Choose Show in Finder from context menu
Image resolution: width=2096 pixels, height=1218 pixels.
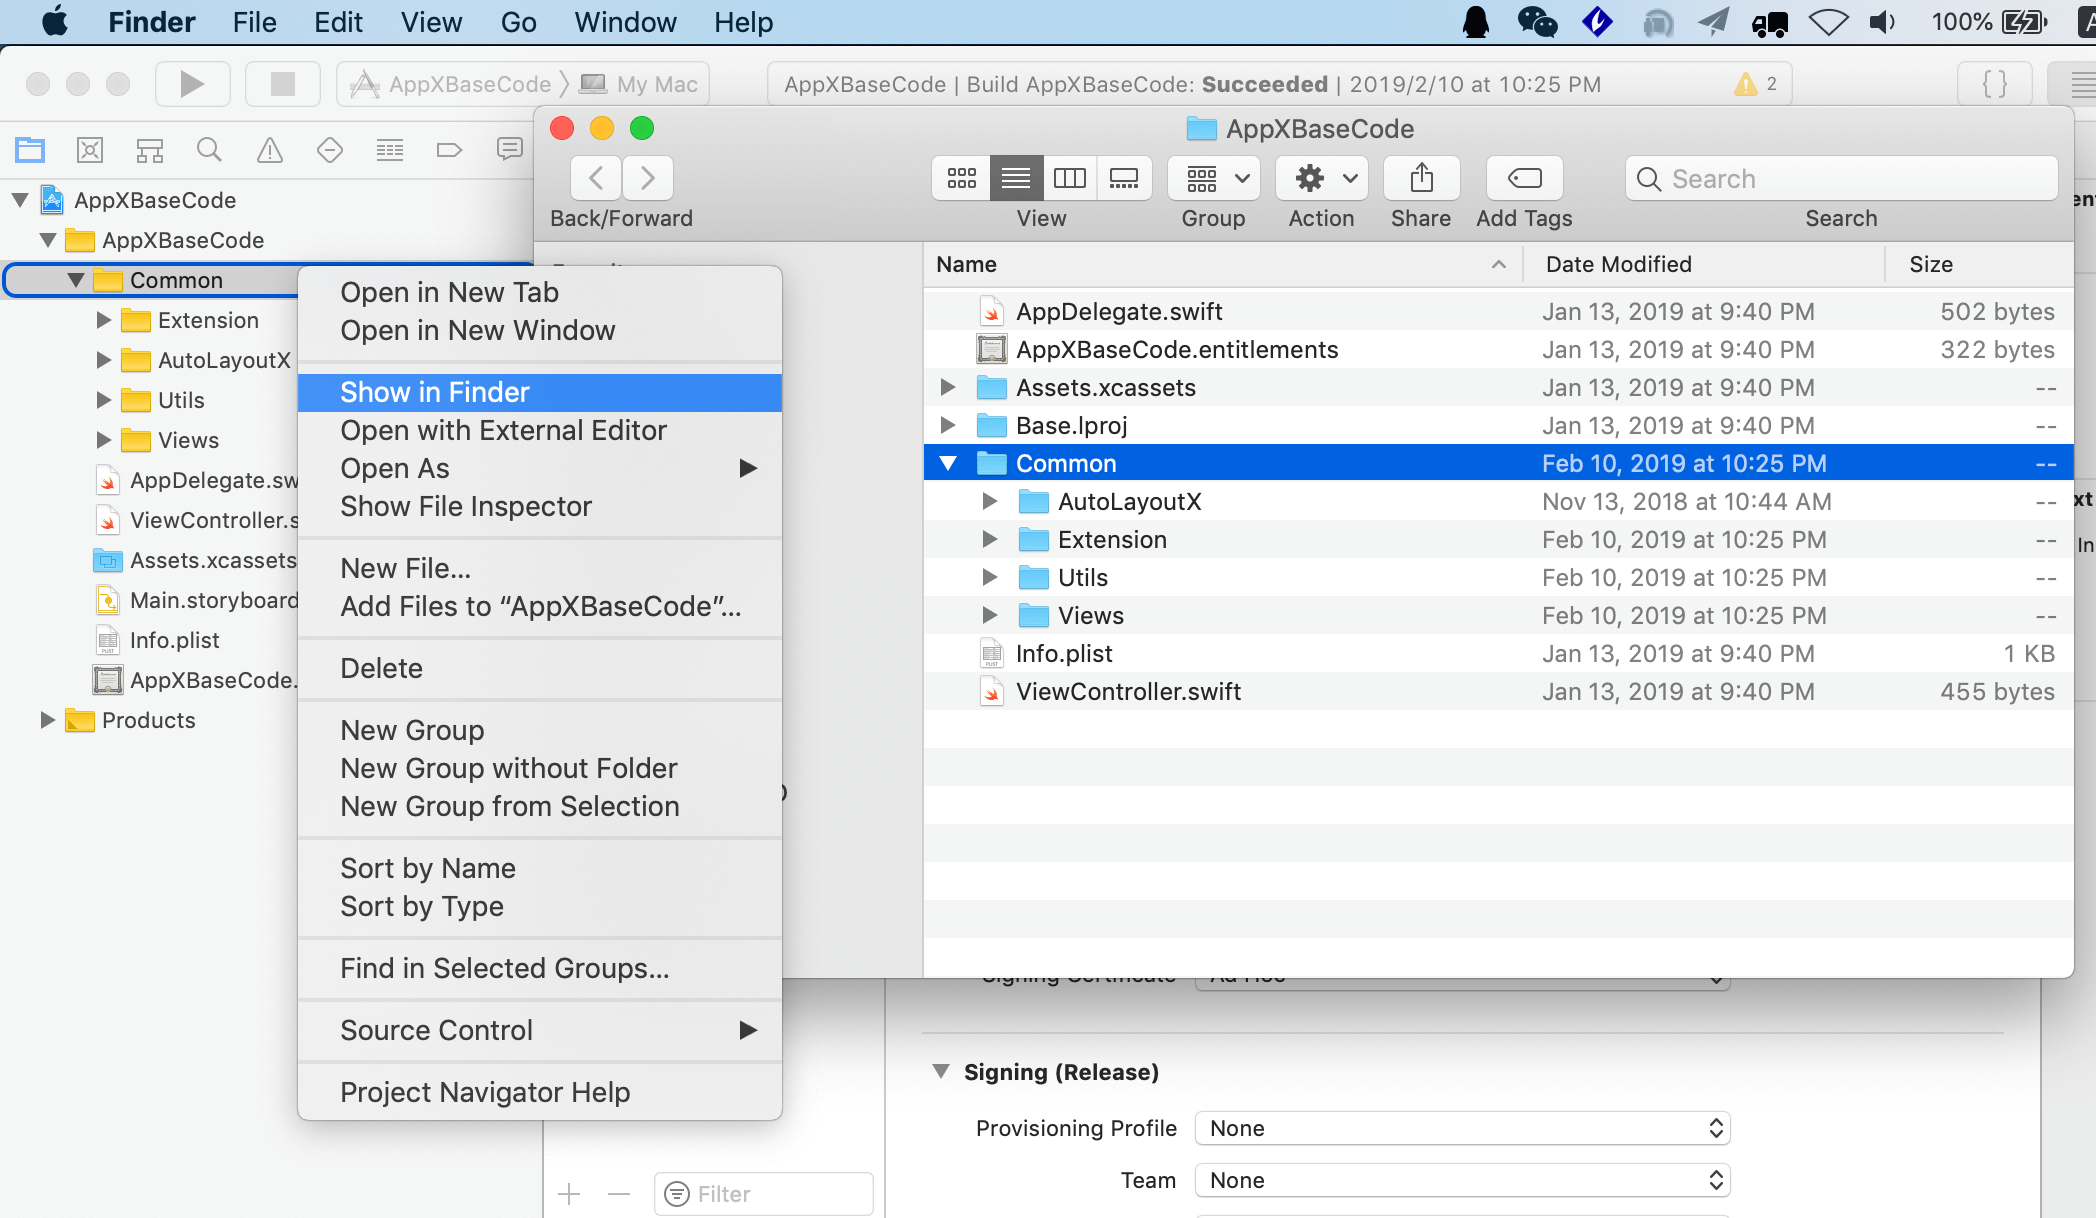[x=540, y=392]
